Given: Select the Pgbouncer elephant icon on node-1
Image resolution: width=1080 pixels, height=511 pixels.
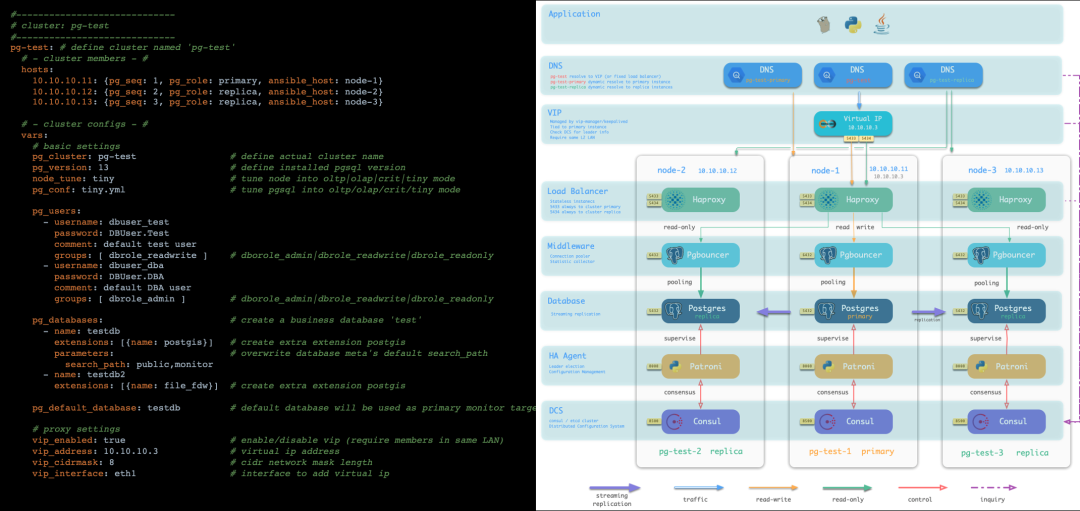Looking at the screenshot, I should [826, 255].
